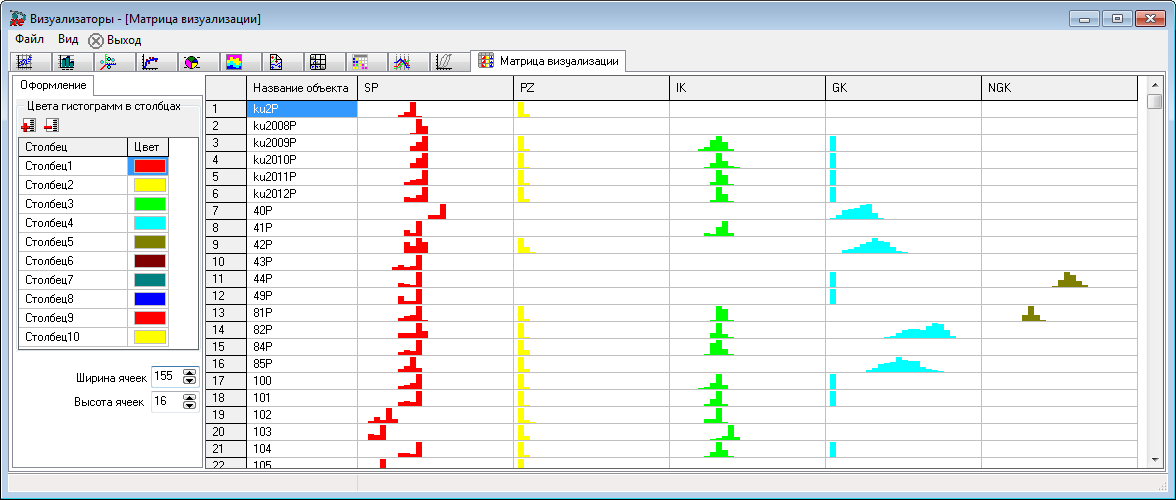The width and height of the screenshot is (1176, 500).
Task: Open the histogram bar chart tab
Action: click(68, 61)
